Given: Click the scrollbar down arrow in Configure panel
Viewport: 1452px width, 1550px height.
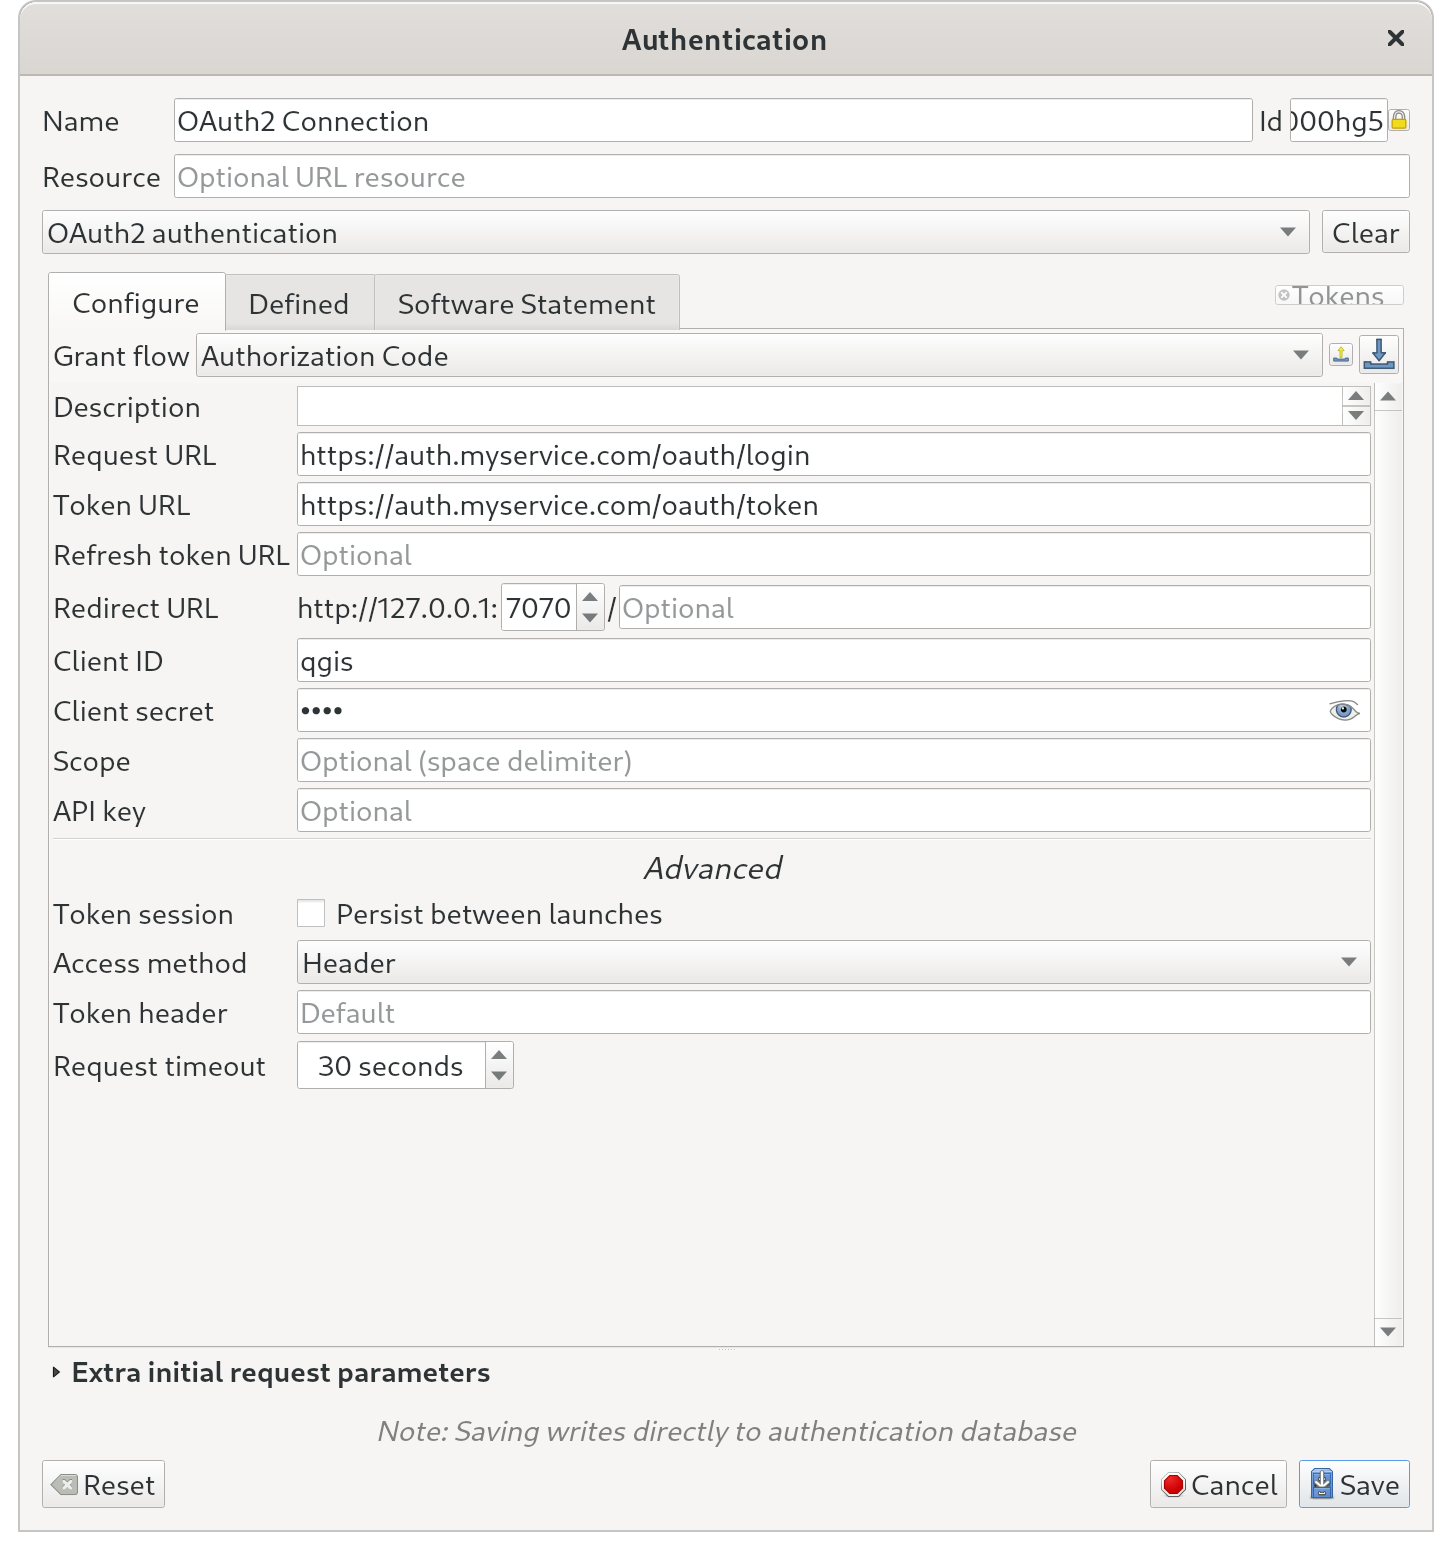Looking at the screenshot, I should tap(1388, 1331).
